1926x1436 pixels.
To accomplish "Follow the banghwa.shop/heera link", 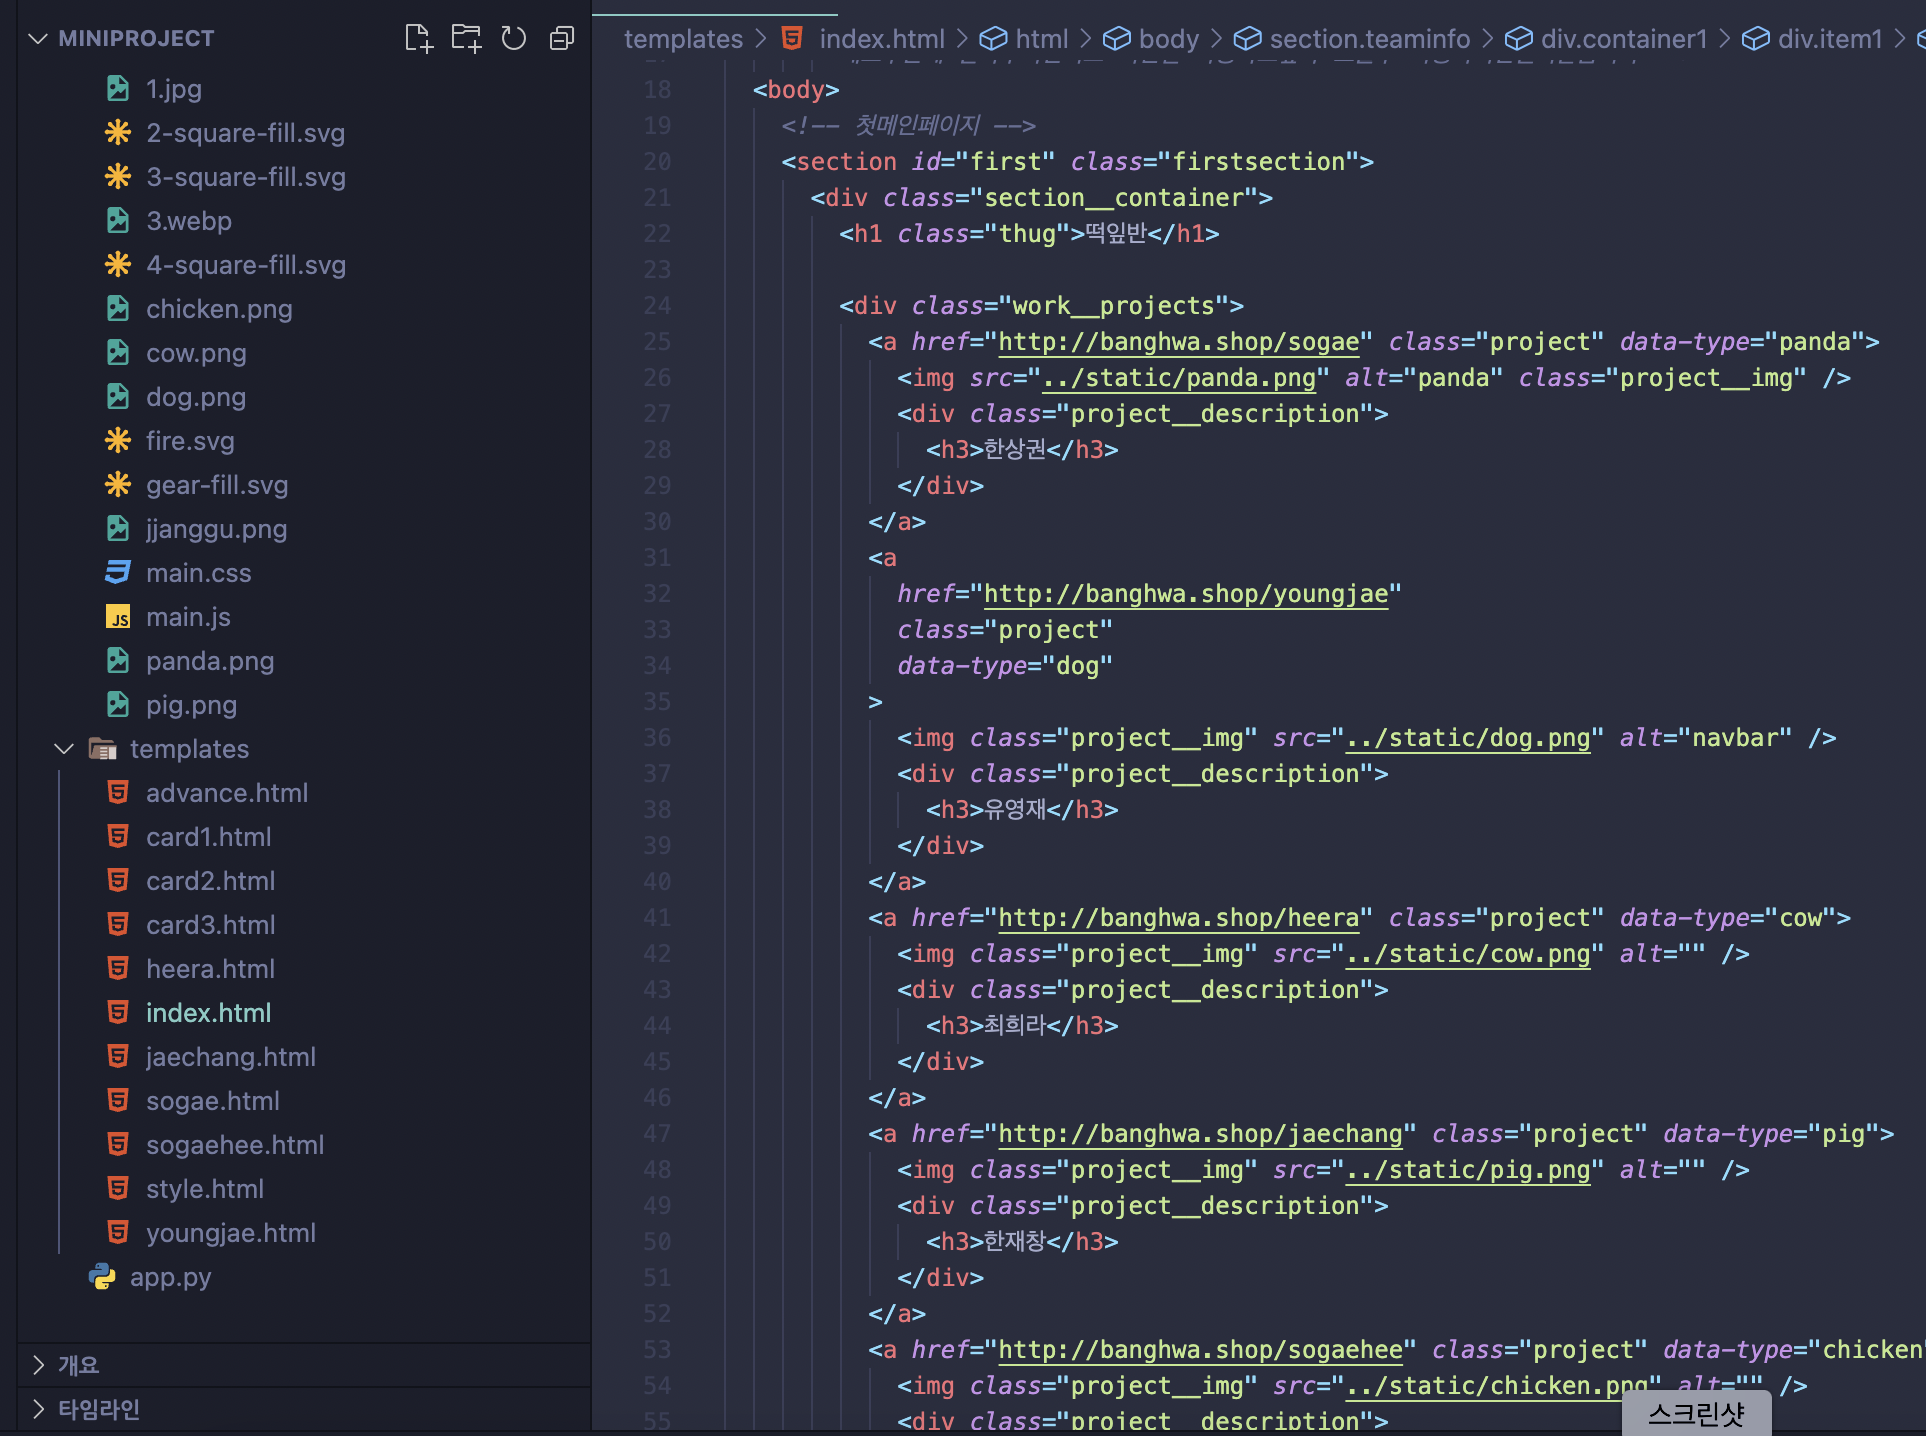I will (1179, 918).
